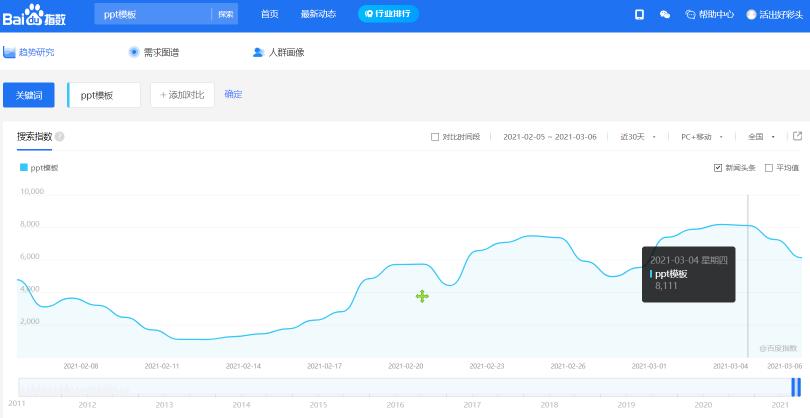The image size is (810, 418).
Task: Focus the top search field with ppt模板
Action: (153, 14)
